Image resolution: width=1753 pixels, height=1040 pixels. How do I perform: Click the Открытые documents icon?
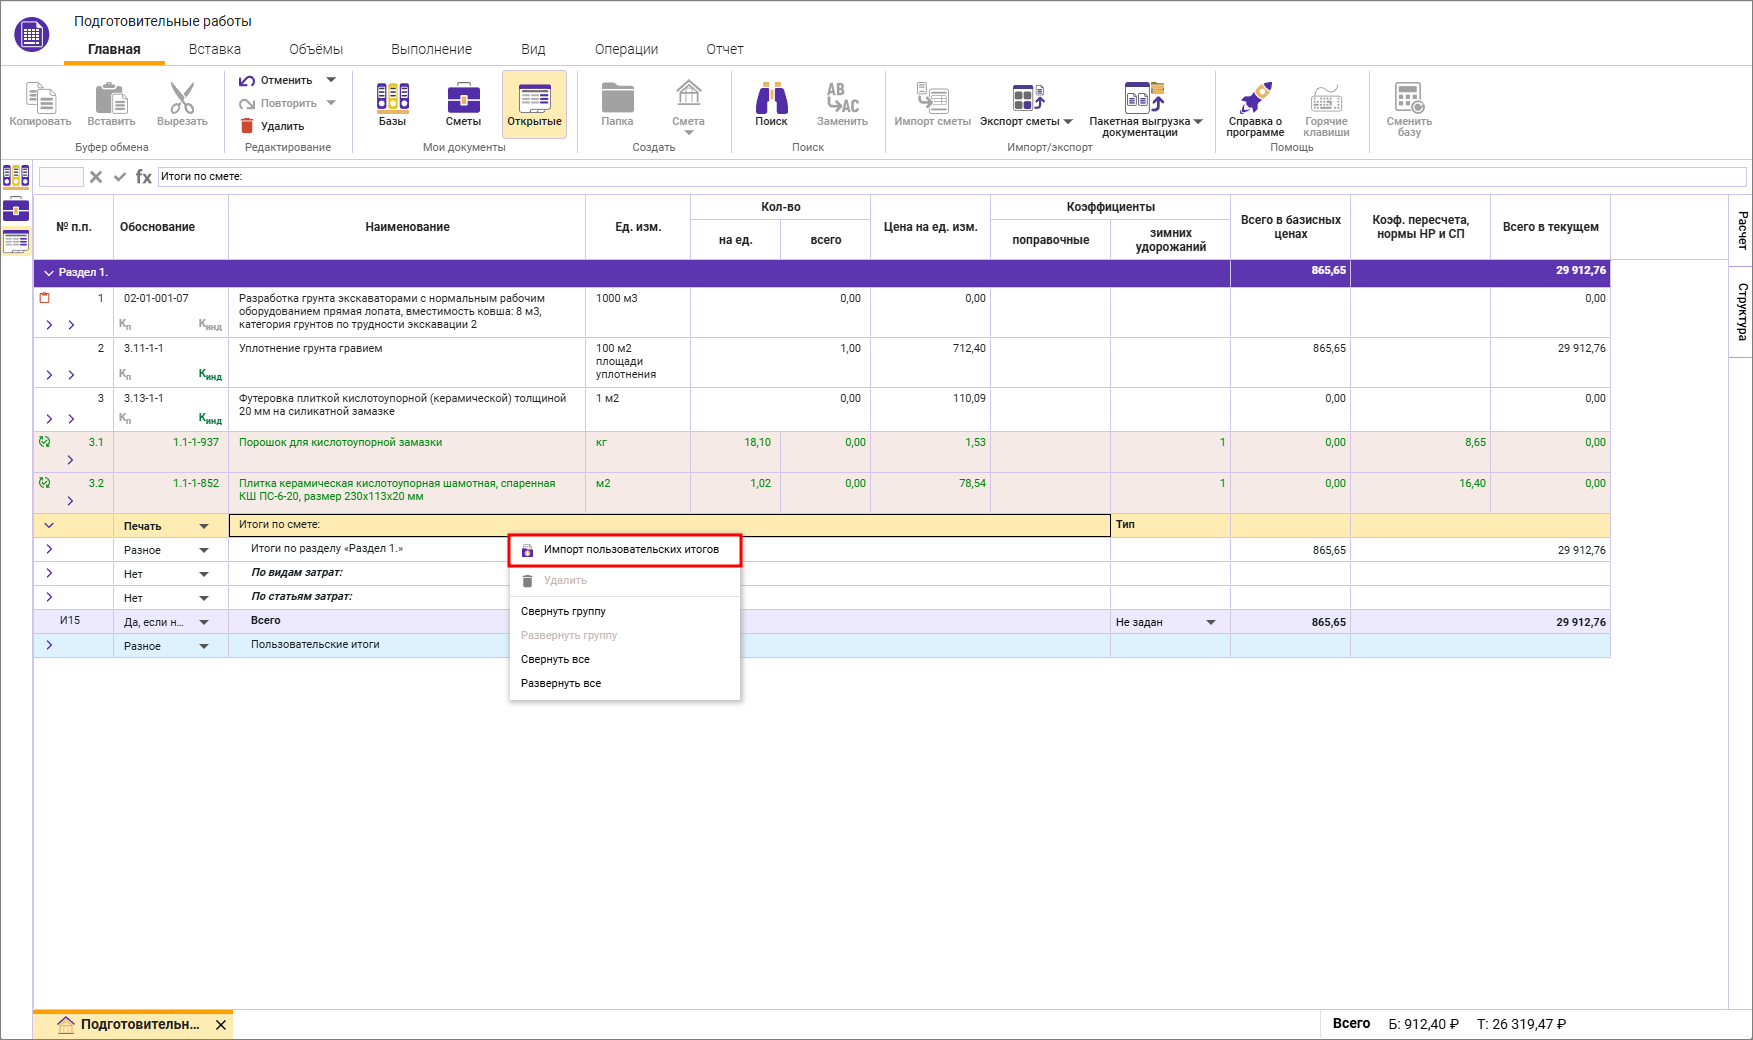pyautogui.click(x=534, y=104)
